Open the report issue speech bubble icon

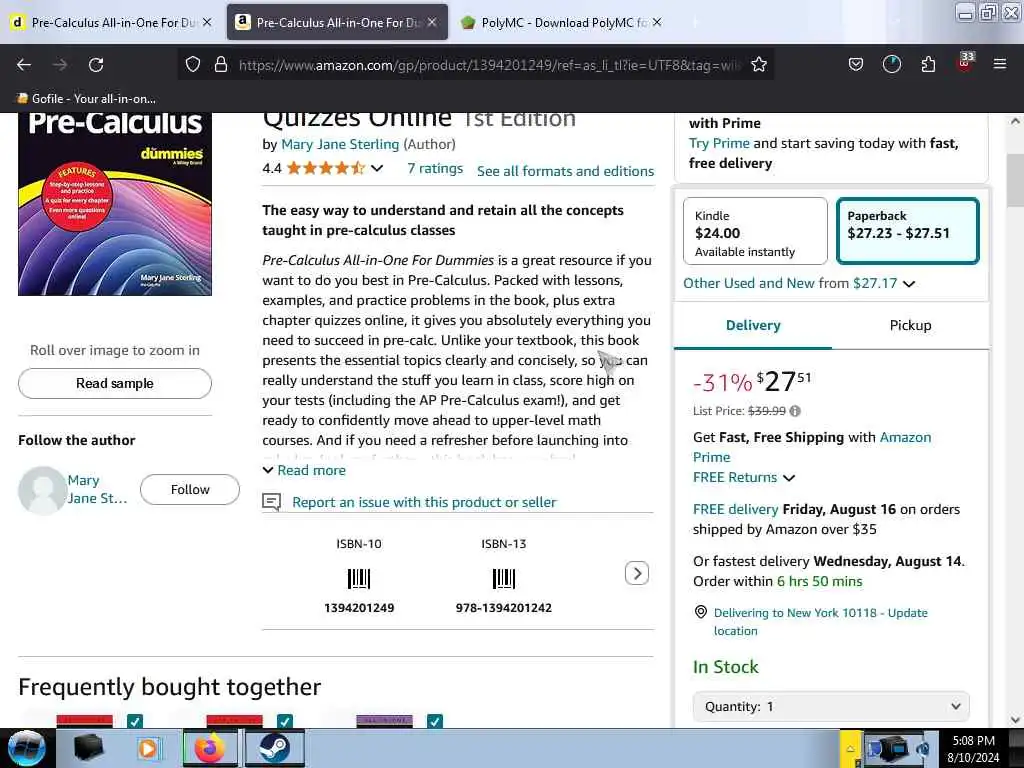point(272,502)
